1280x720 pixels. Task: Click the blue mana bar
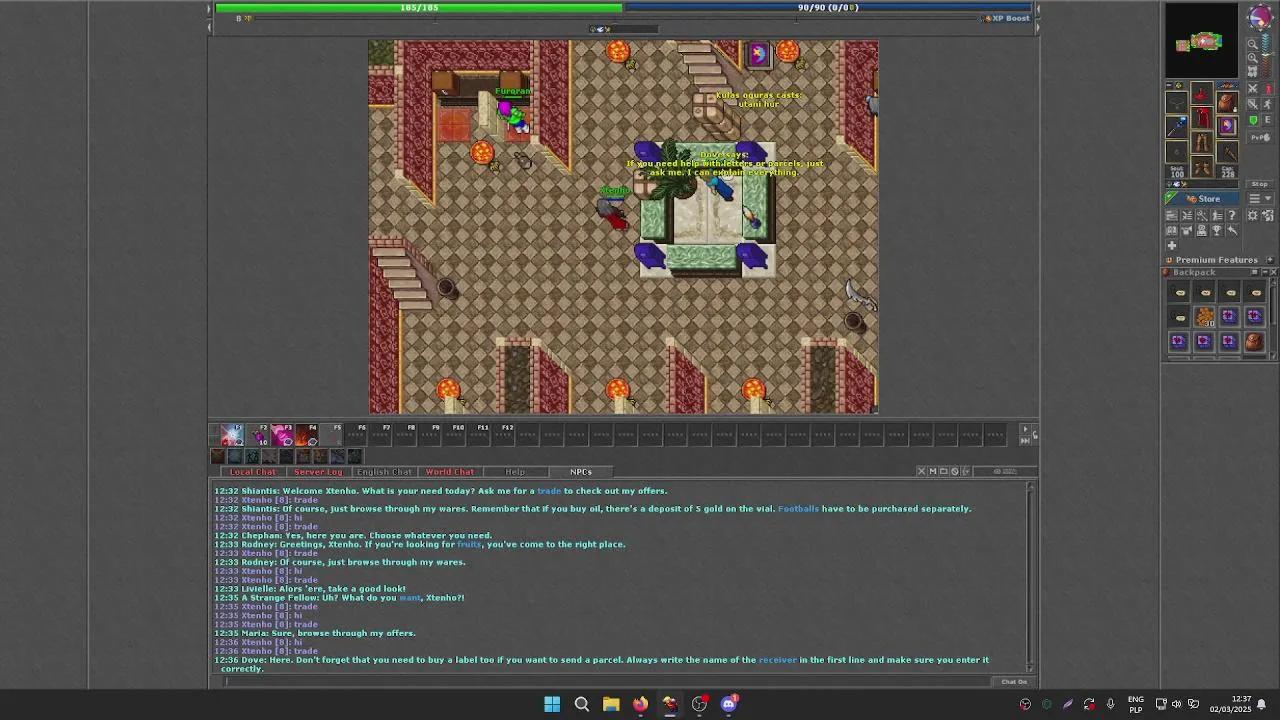point(828,7)
